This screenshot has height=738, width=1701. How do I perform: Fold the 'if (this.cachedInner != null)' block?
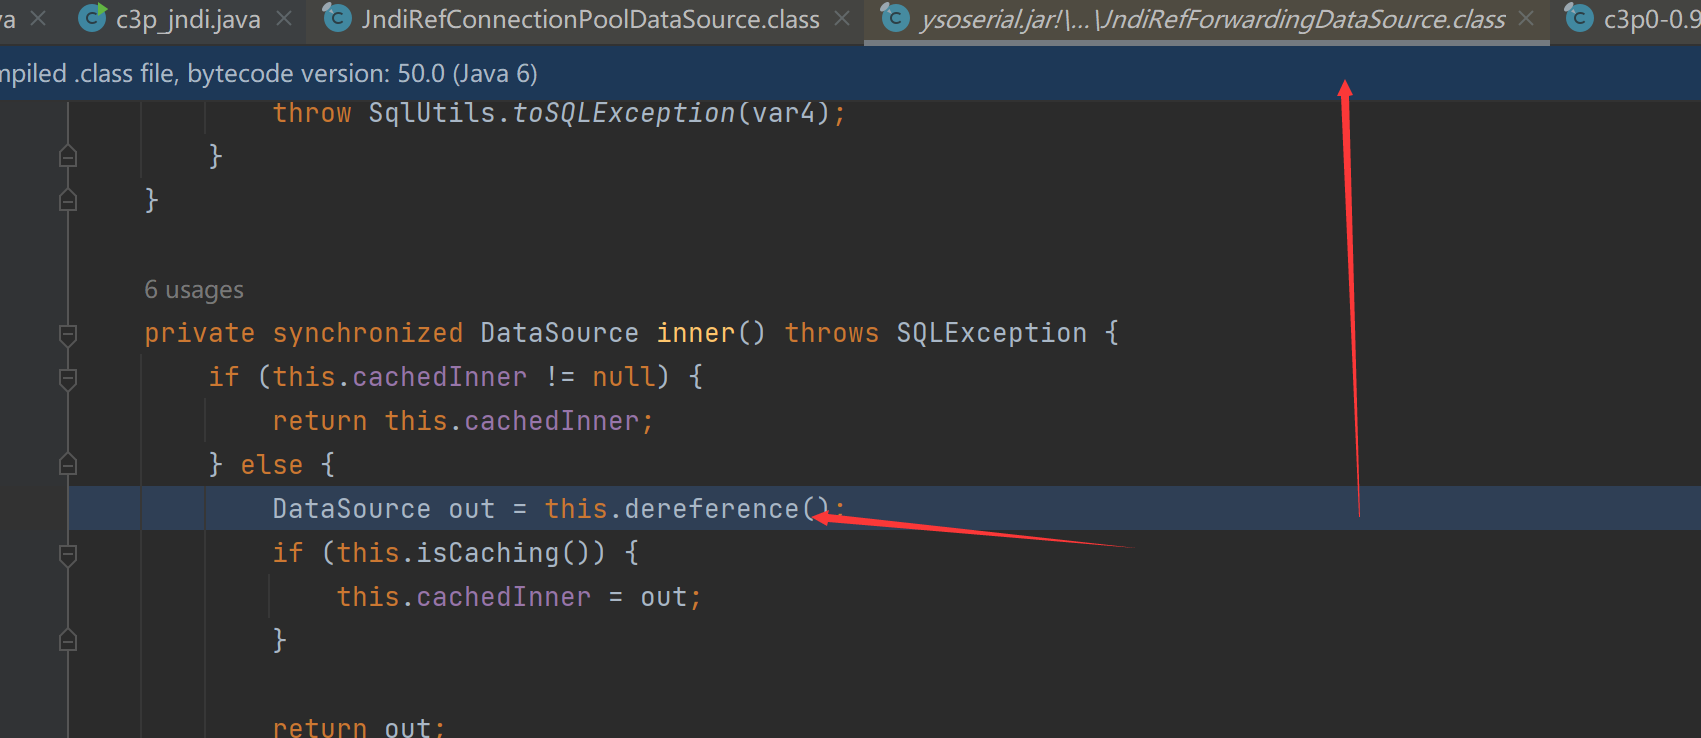68,378
